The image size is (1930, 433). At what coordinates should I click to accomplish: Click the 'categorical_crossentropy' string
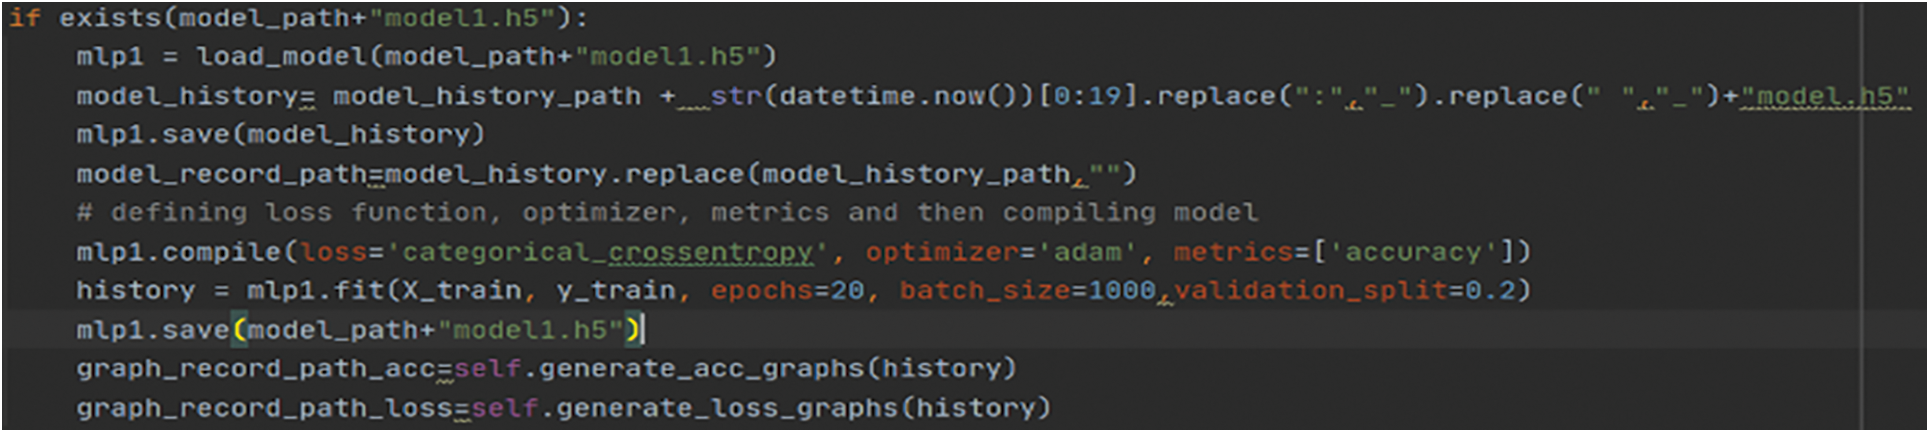pyautogui.click(x=609, y=252)
